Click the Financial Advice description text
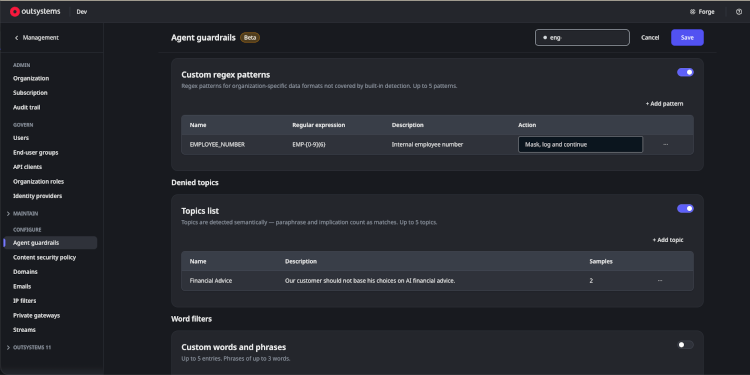The image size is (750, 375). click(370, 281)
